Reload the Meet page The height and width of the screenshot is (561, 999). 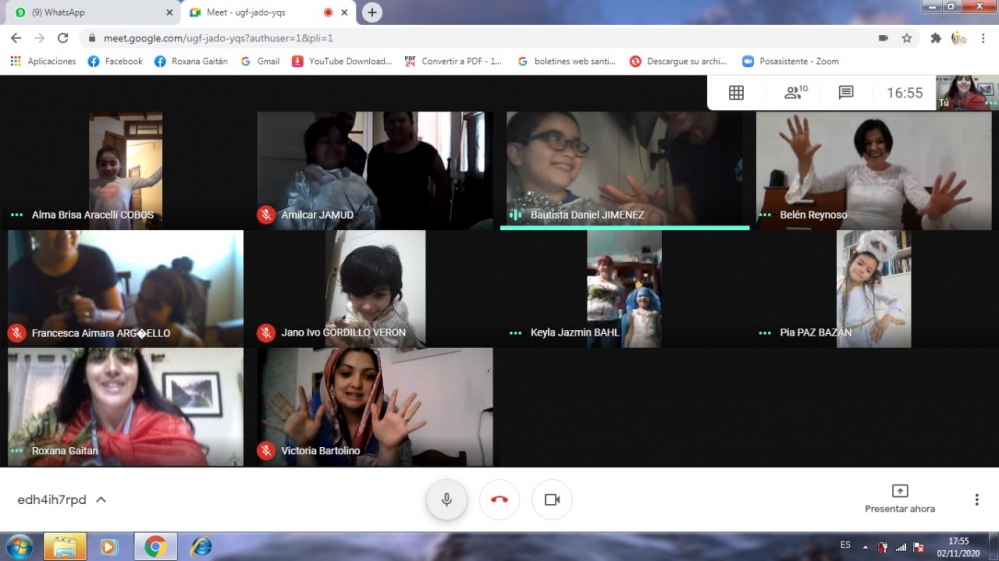click(63, 38)
